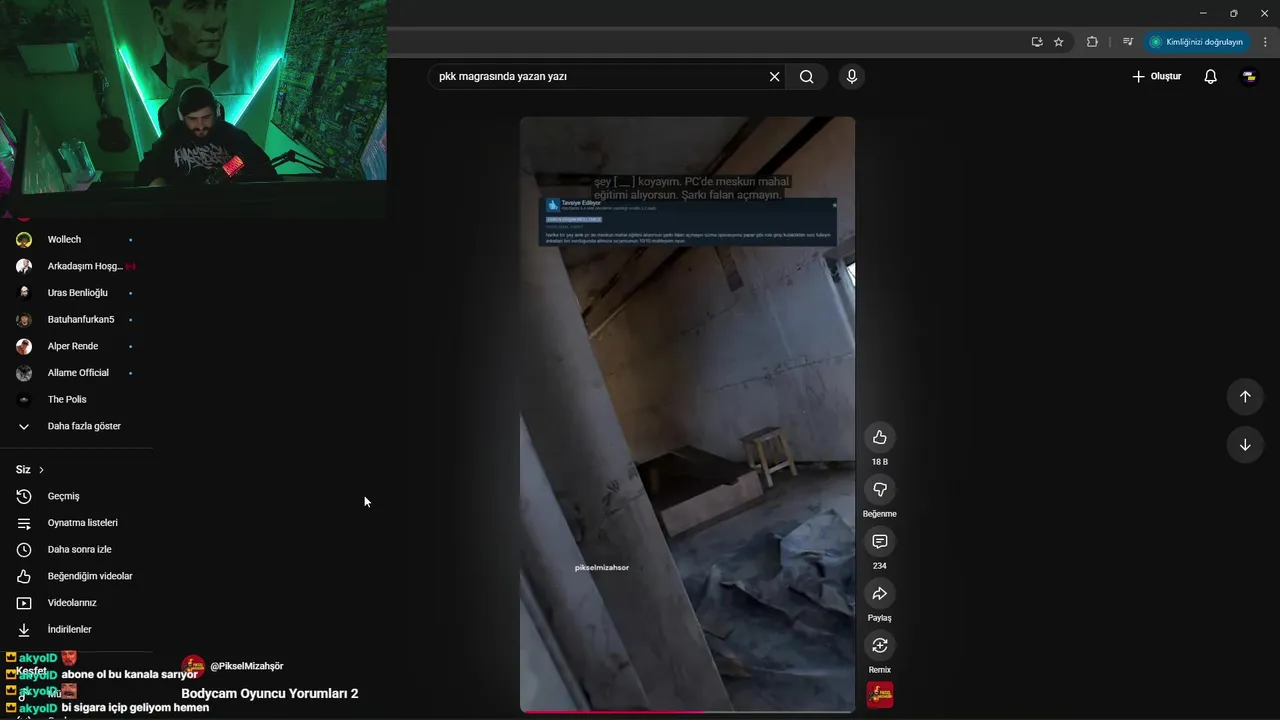
Task: Open comments with 234 count
Action: point(879,541)
